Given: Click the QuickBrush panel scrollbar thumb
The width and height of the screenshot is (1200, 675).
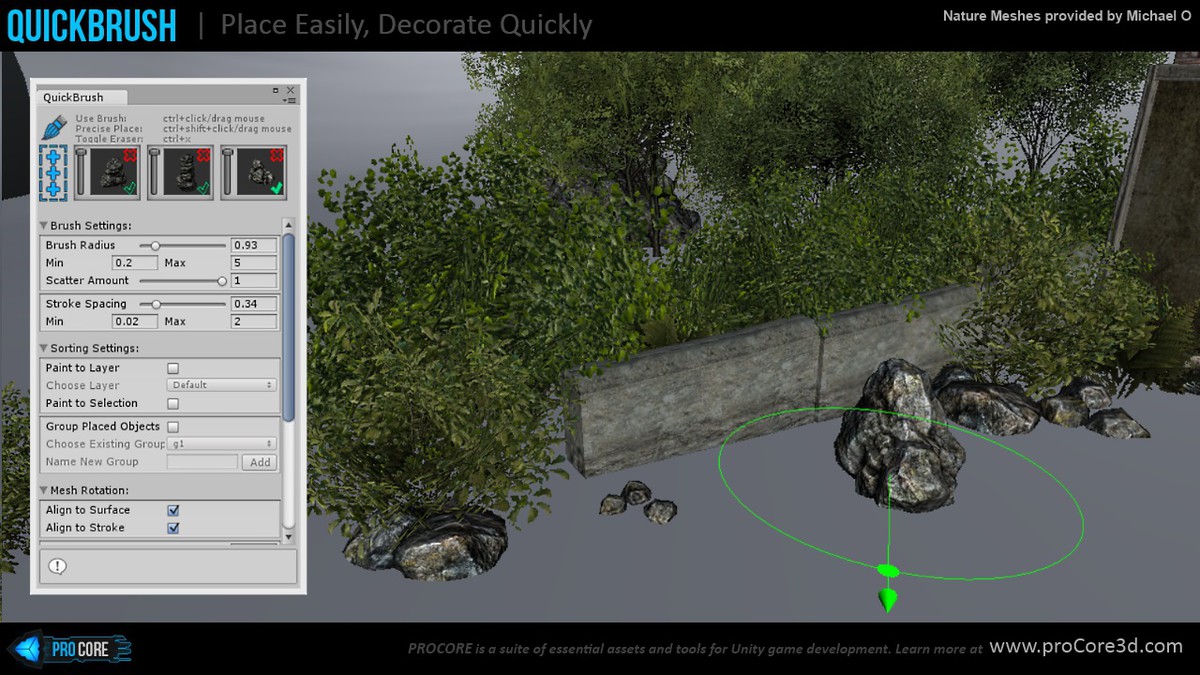Looking at the screenshot, I should 290,327.
